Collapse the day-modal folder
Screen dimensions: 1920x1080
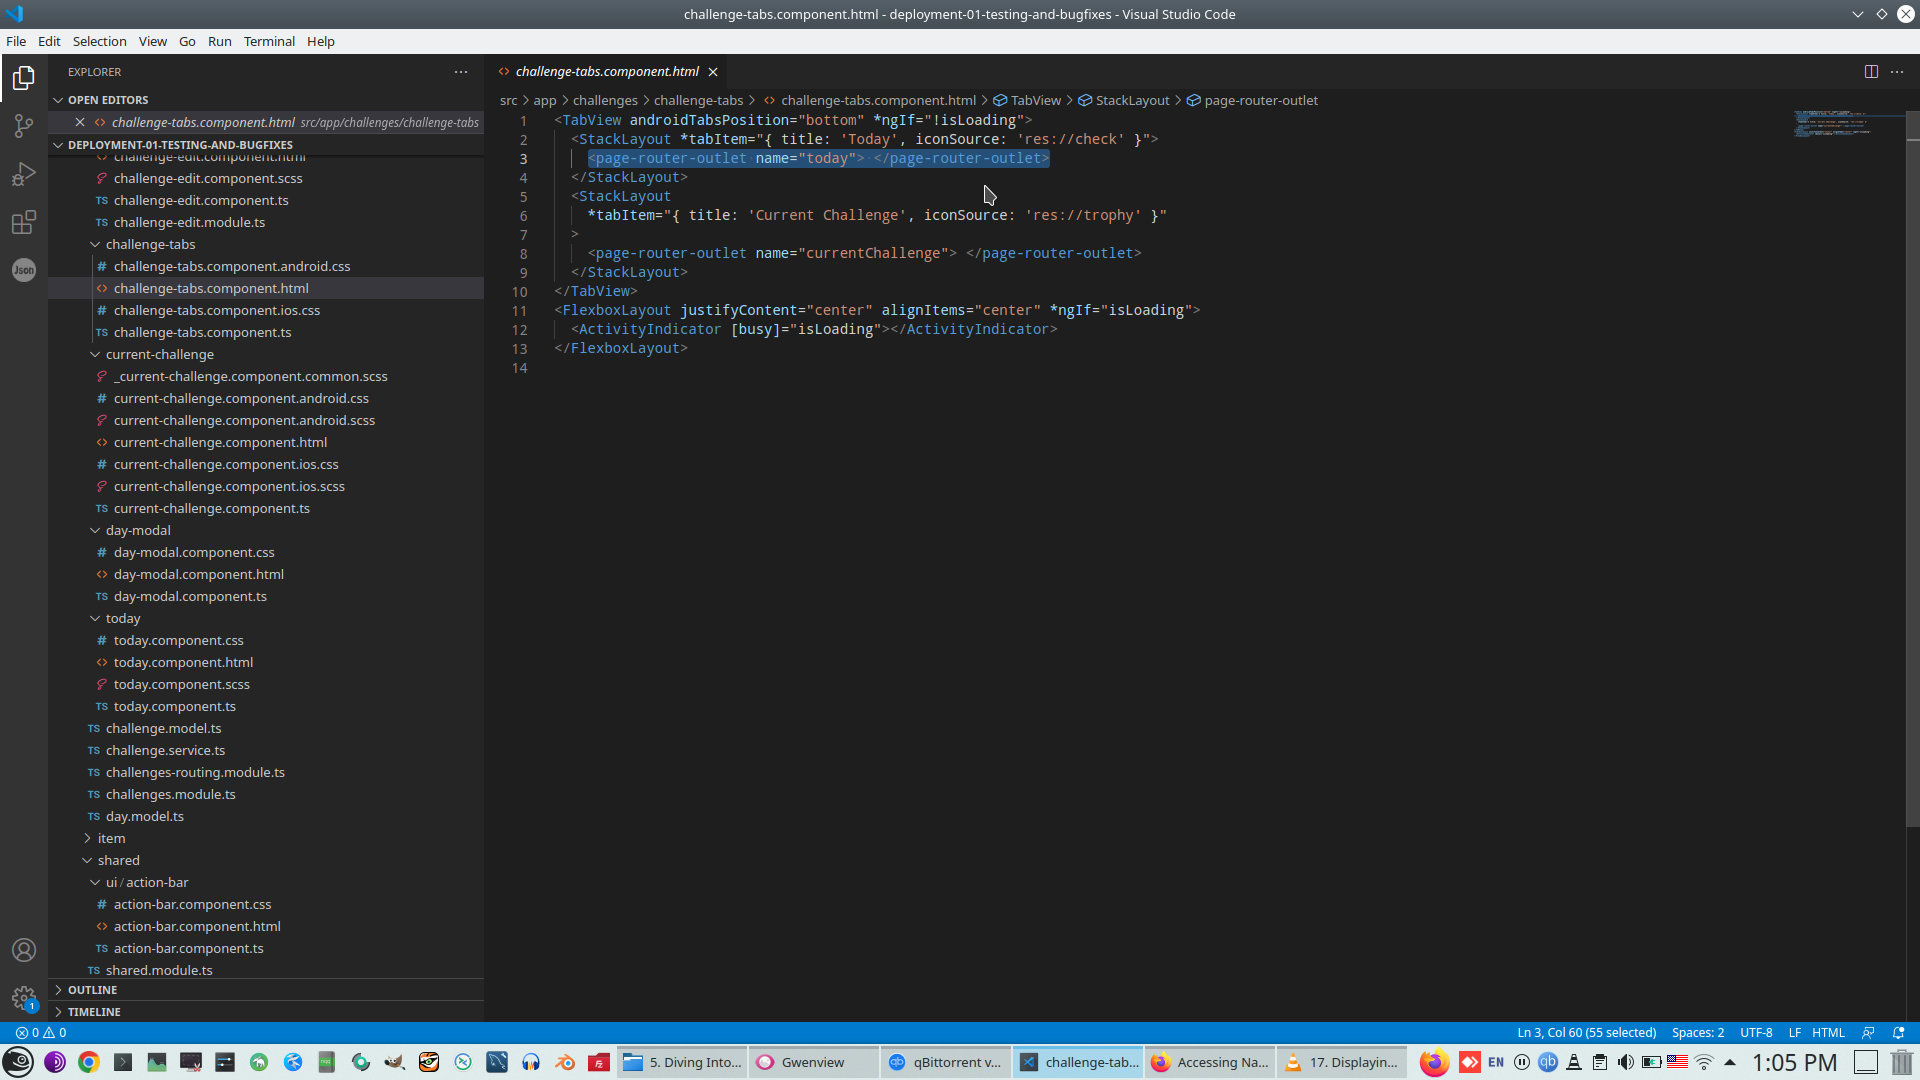(138, 530)
